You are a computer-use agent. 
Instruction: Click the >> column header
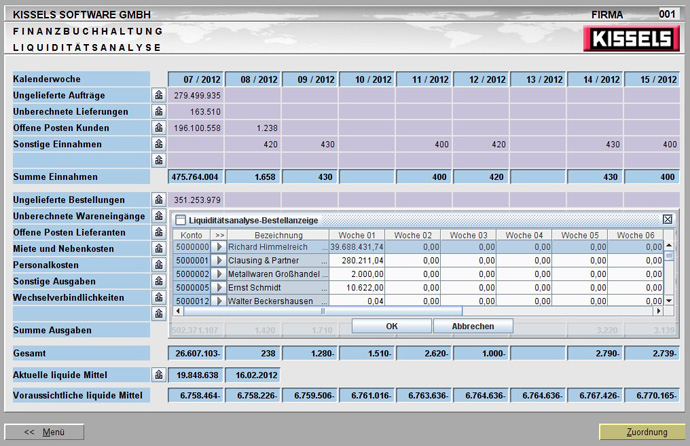(x=219, y=235)
